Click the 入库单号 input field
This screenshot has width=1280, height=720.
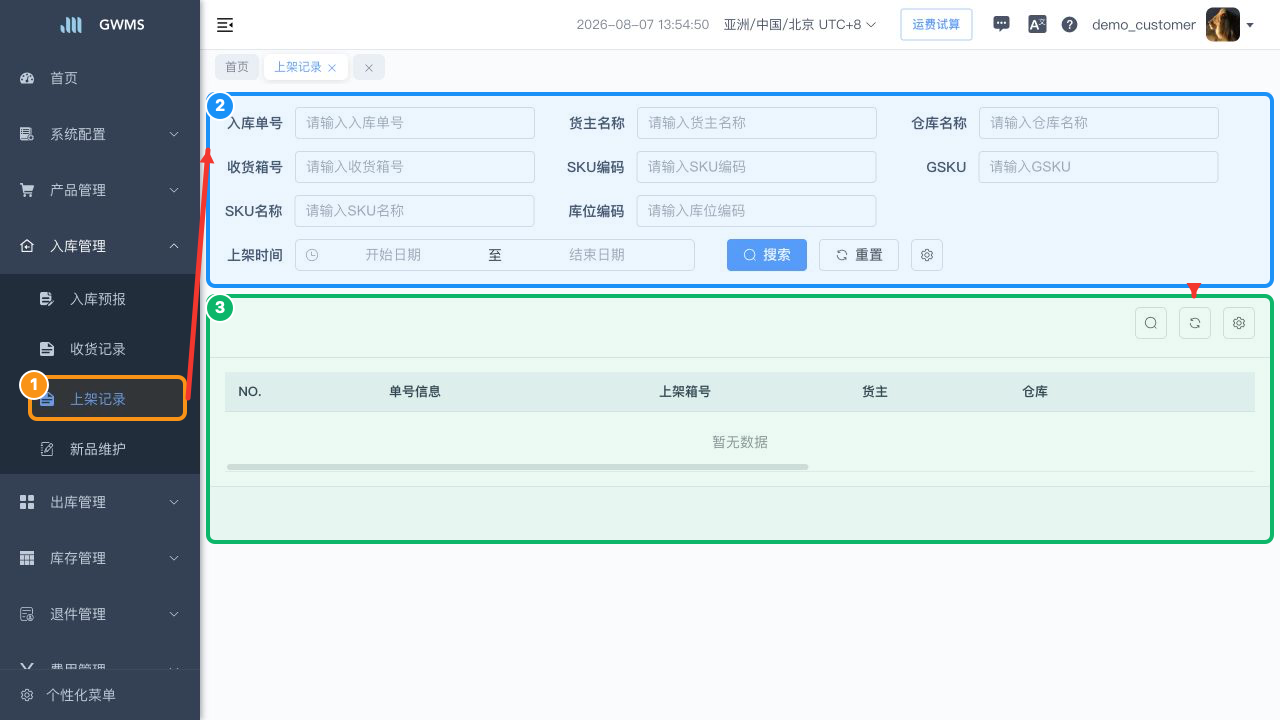click(415, 123)
